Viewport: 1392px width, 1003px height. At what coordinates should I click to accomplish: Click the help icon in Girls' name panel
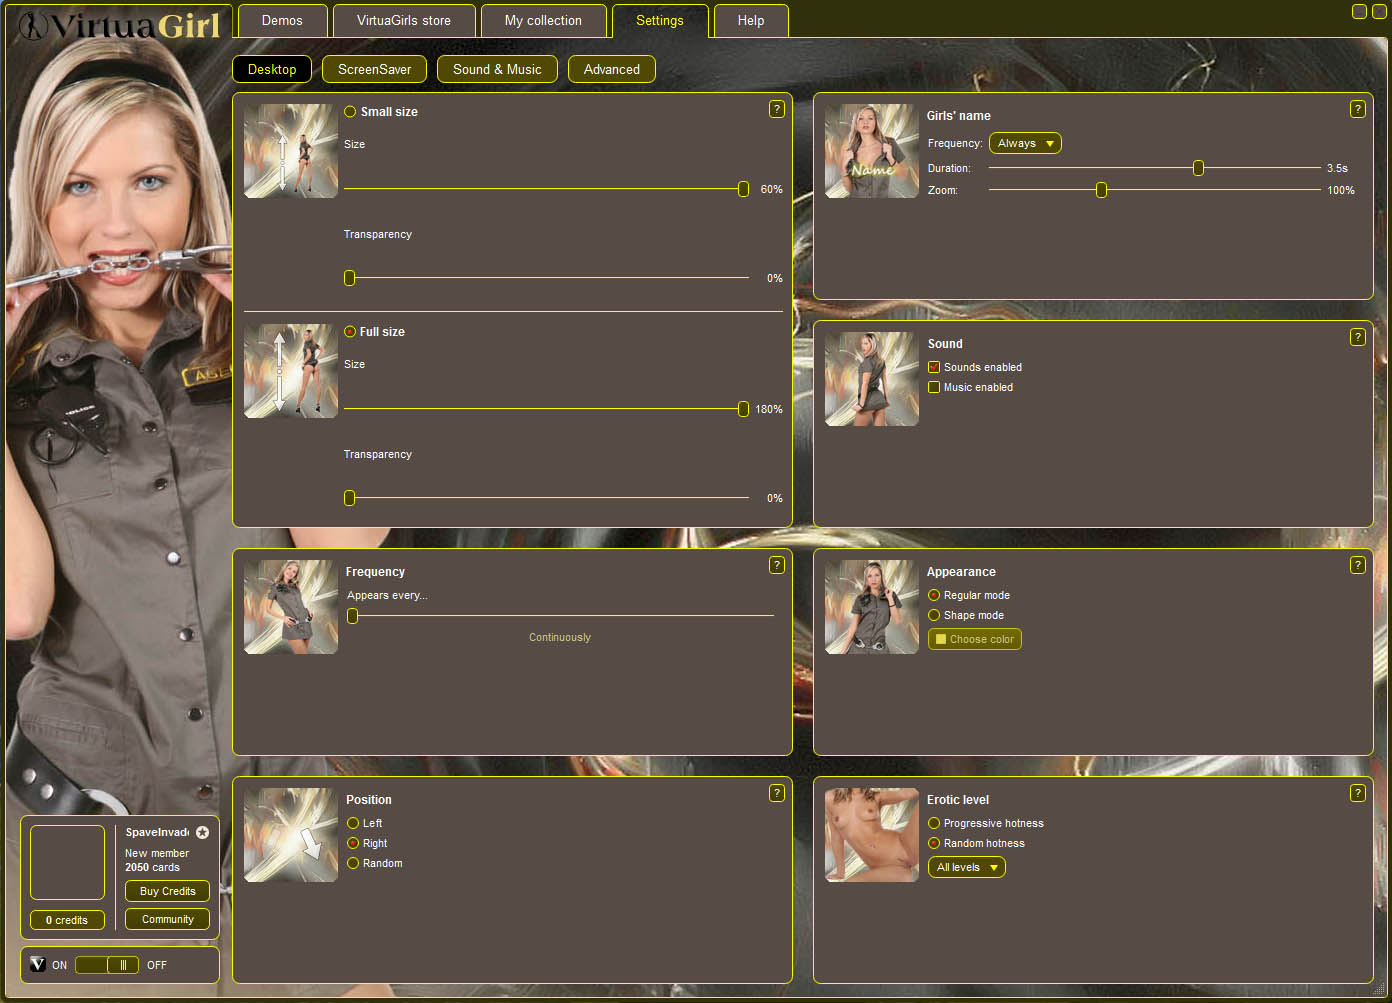click(1357, 109)
